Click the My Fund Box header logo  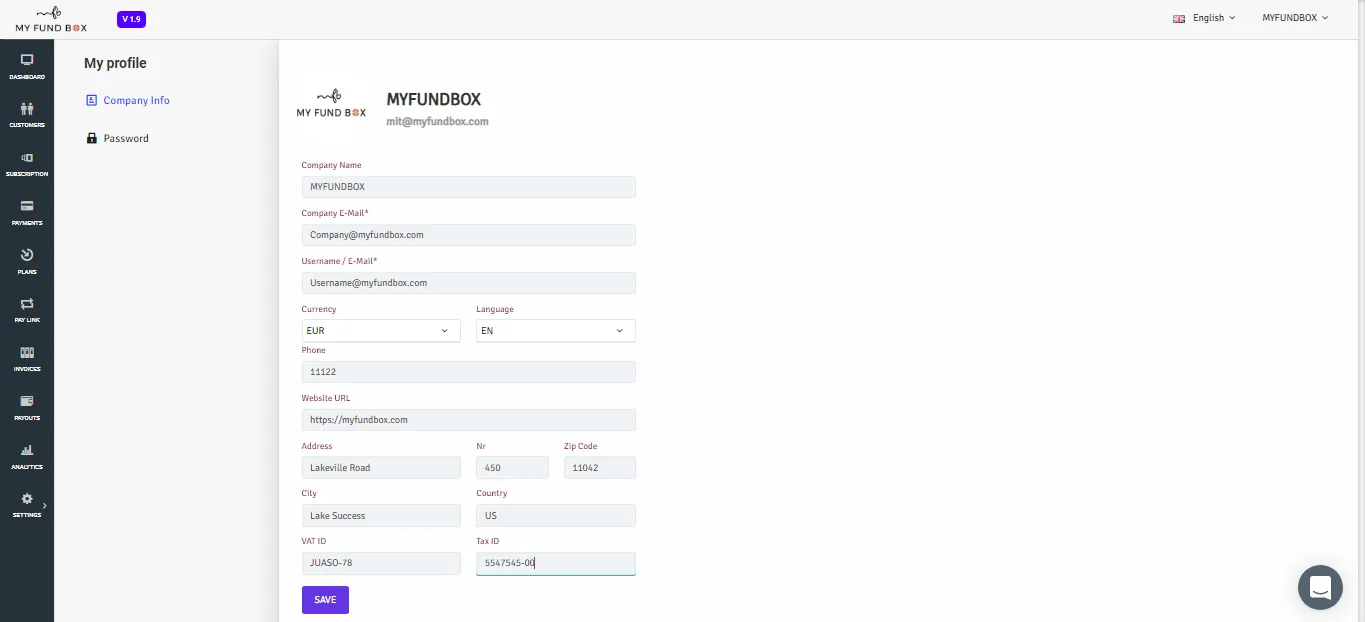tap(51, 19)
